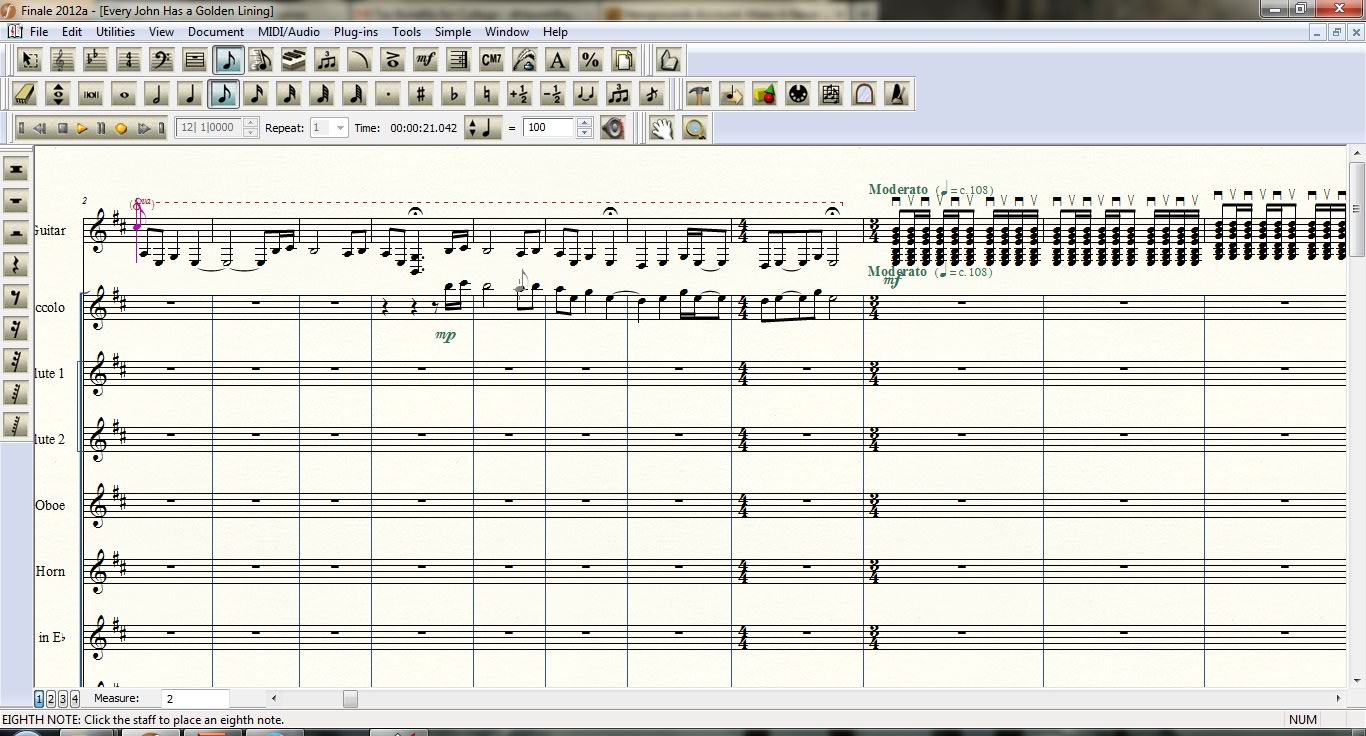Open the Key Signature tool
The height and width of the screenshot is (736, 1366).
[x=95, y=60]
